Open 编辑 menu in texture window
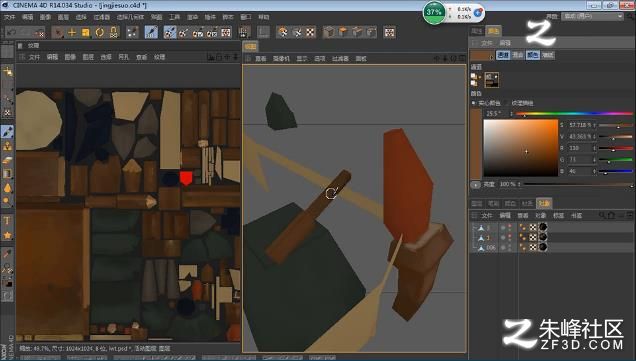Screen dimensions: 636x361 pos(52,57)
